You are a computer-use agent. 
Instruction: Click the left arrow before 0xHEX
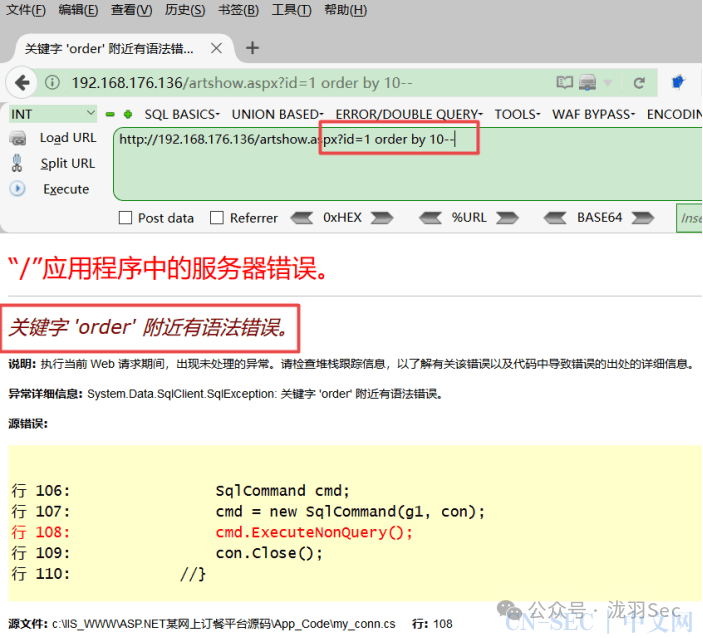click(301, 218)
